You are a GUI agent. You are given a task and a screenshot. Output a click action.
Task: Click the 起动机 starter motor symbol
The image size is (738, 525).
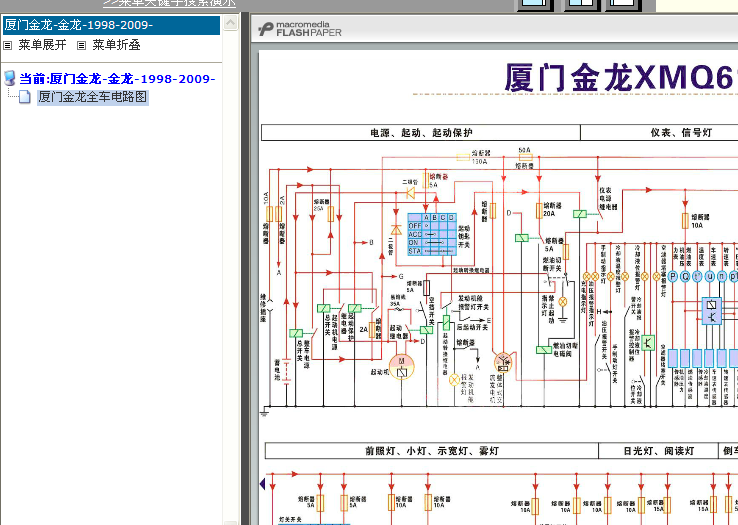coord(401,367)
